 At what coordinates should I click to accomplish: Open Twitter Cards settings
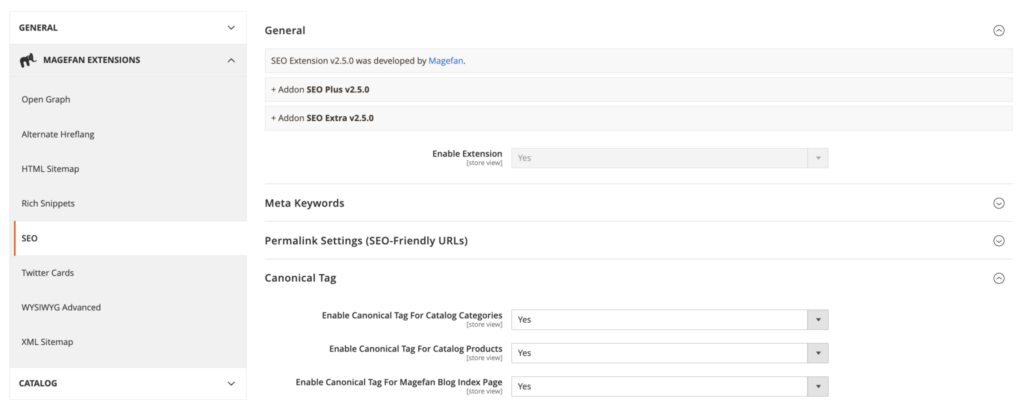(48, 273)
